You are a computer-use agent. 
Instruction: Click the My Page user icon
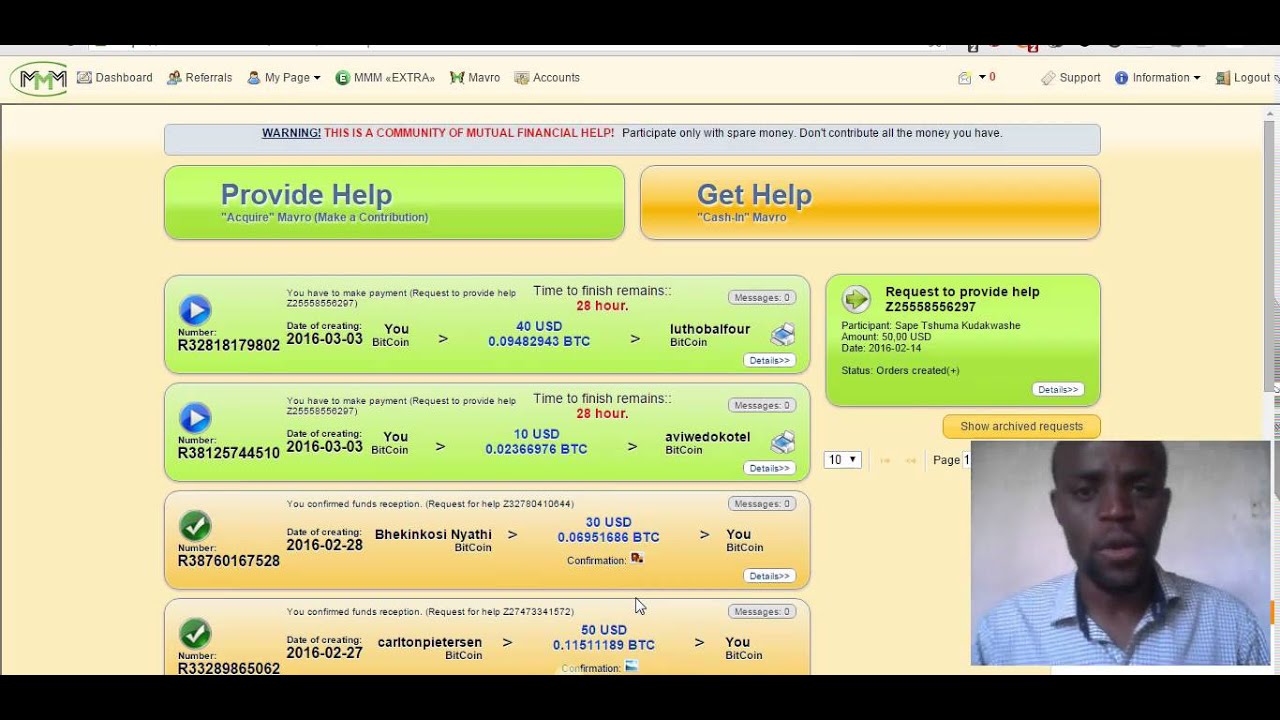tap(254, 78)
